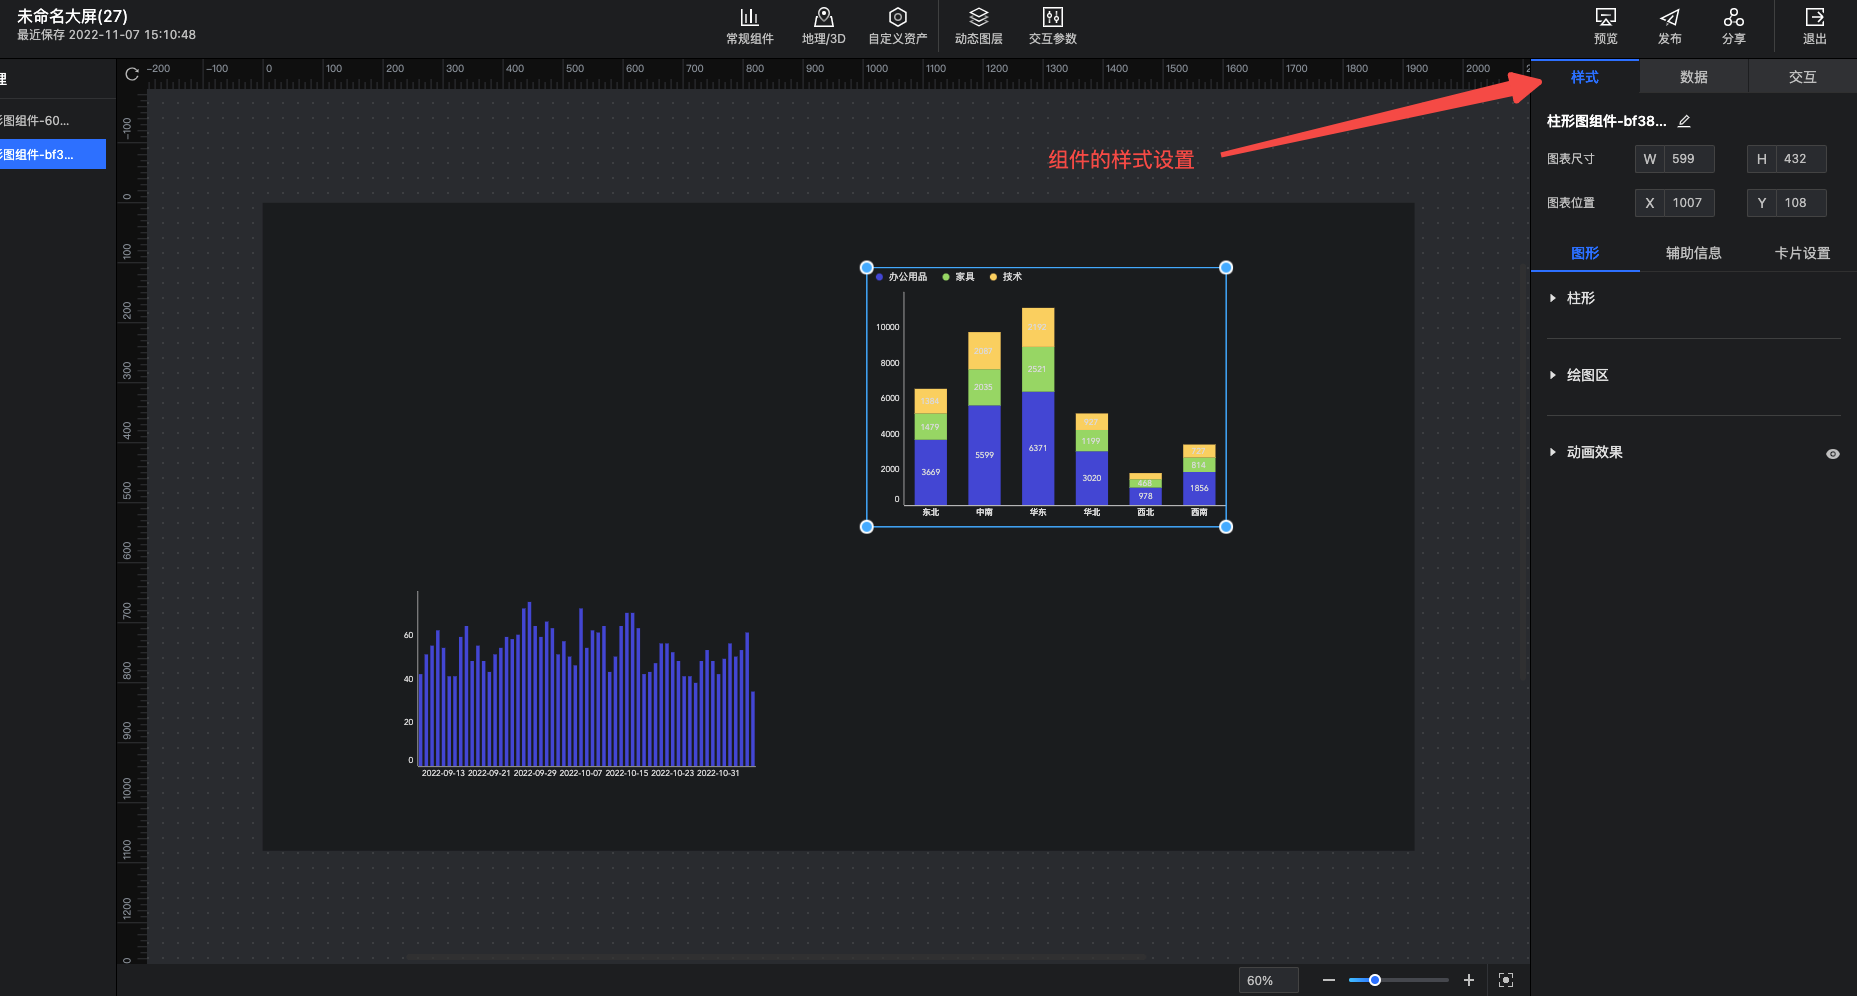This screenshot has width=1857, height=996.
Task: Click the zoom-out minus button
Action: click(1328, 980)
